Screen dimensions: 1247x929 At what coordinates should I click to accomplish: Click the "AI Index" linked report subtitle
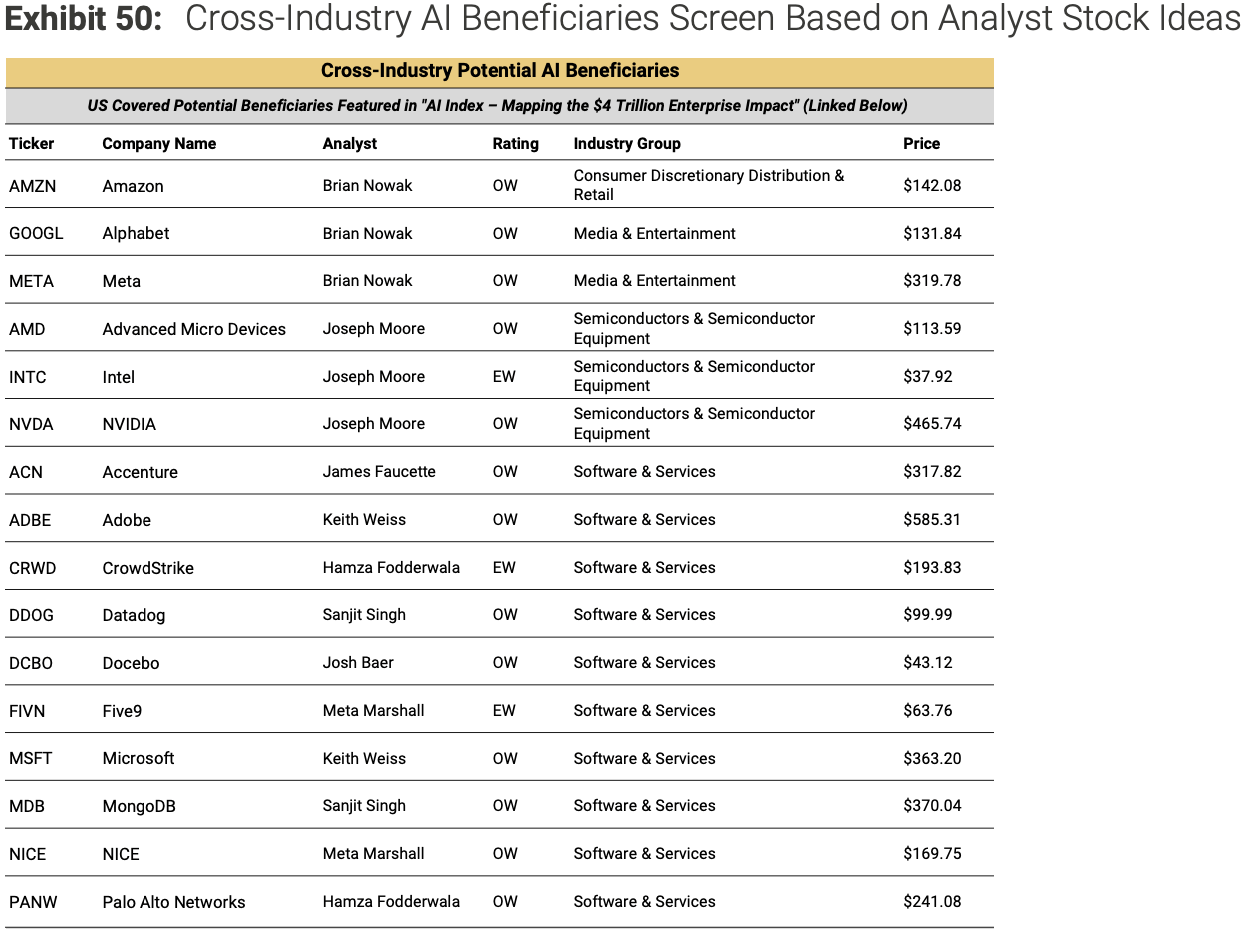point(497,106)
